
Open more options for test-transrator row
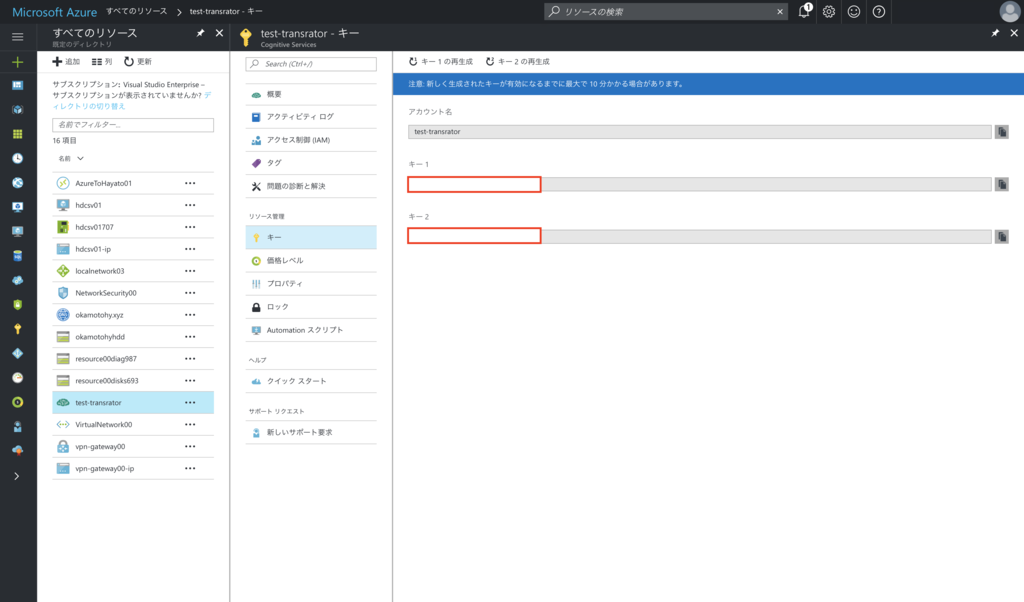click(x=190, y=403)
